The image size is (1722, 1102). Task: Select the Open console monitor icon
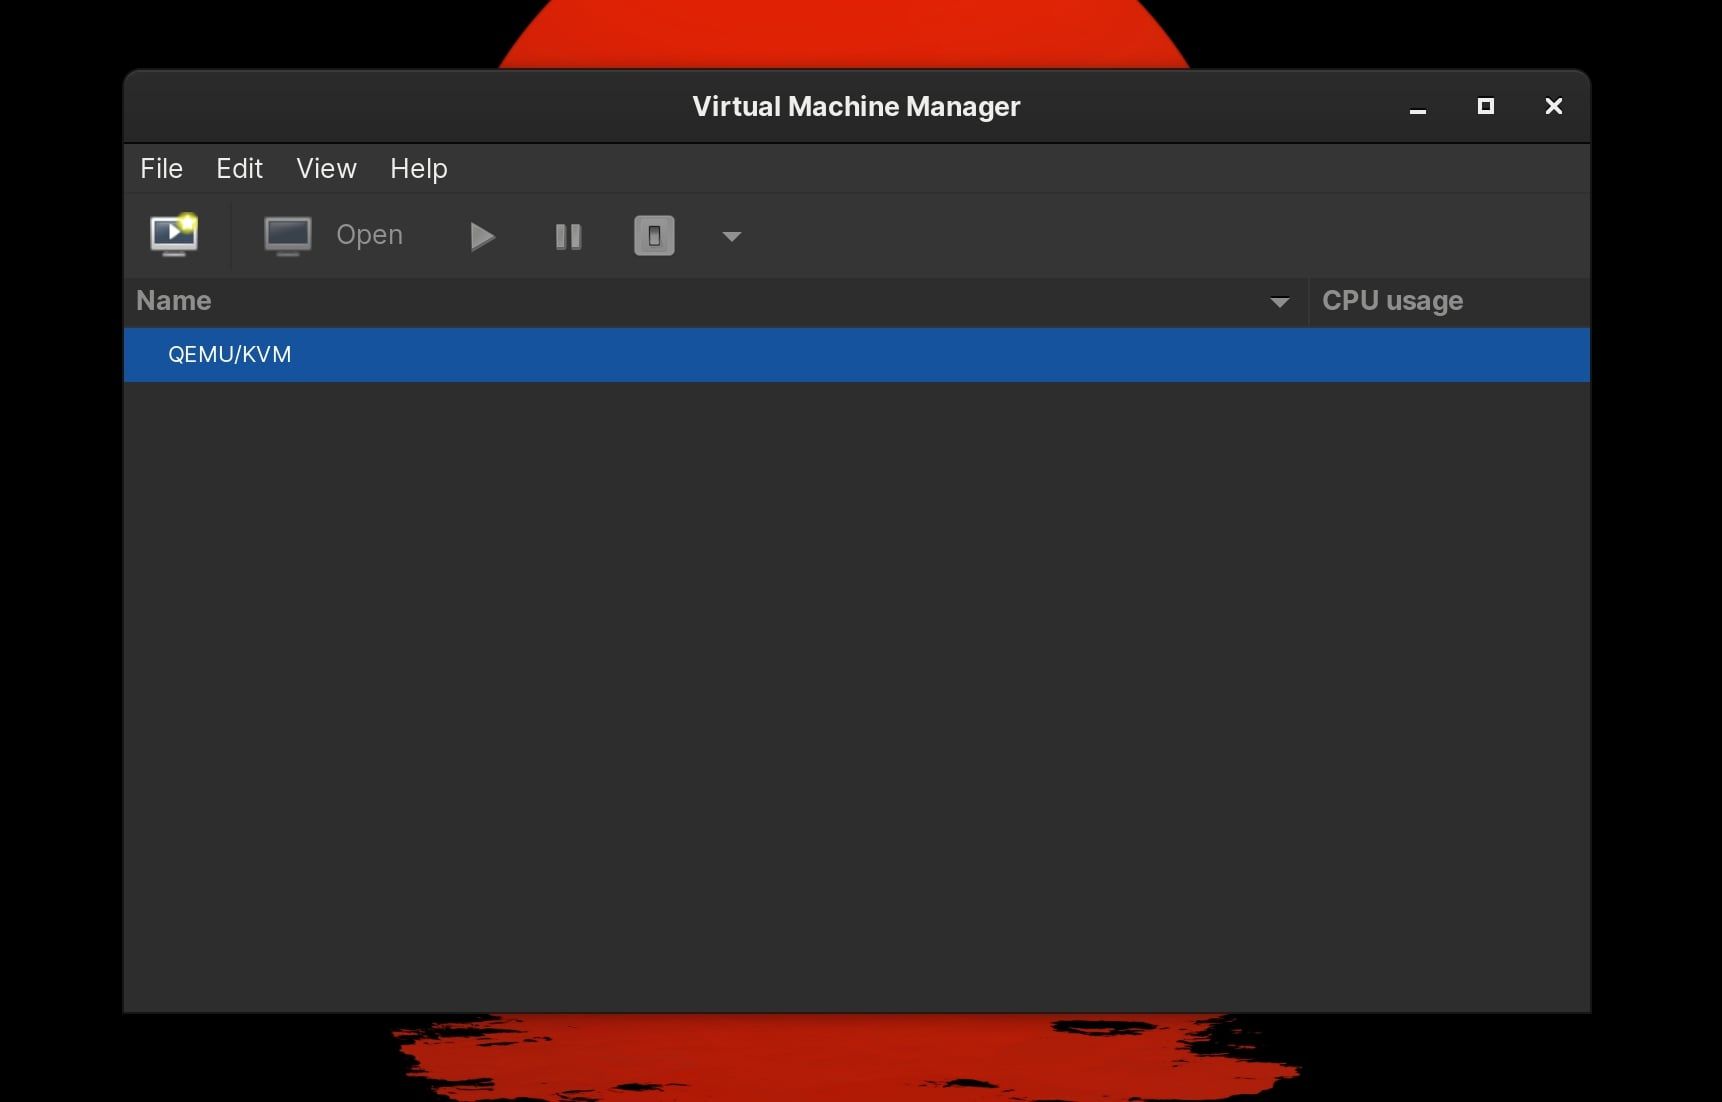[x=288, y=235]
